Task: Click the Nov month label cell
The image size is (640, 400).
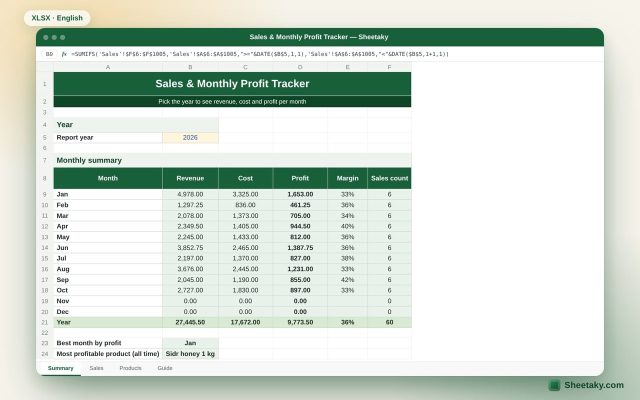Action: click(x=108, y=301)
